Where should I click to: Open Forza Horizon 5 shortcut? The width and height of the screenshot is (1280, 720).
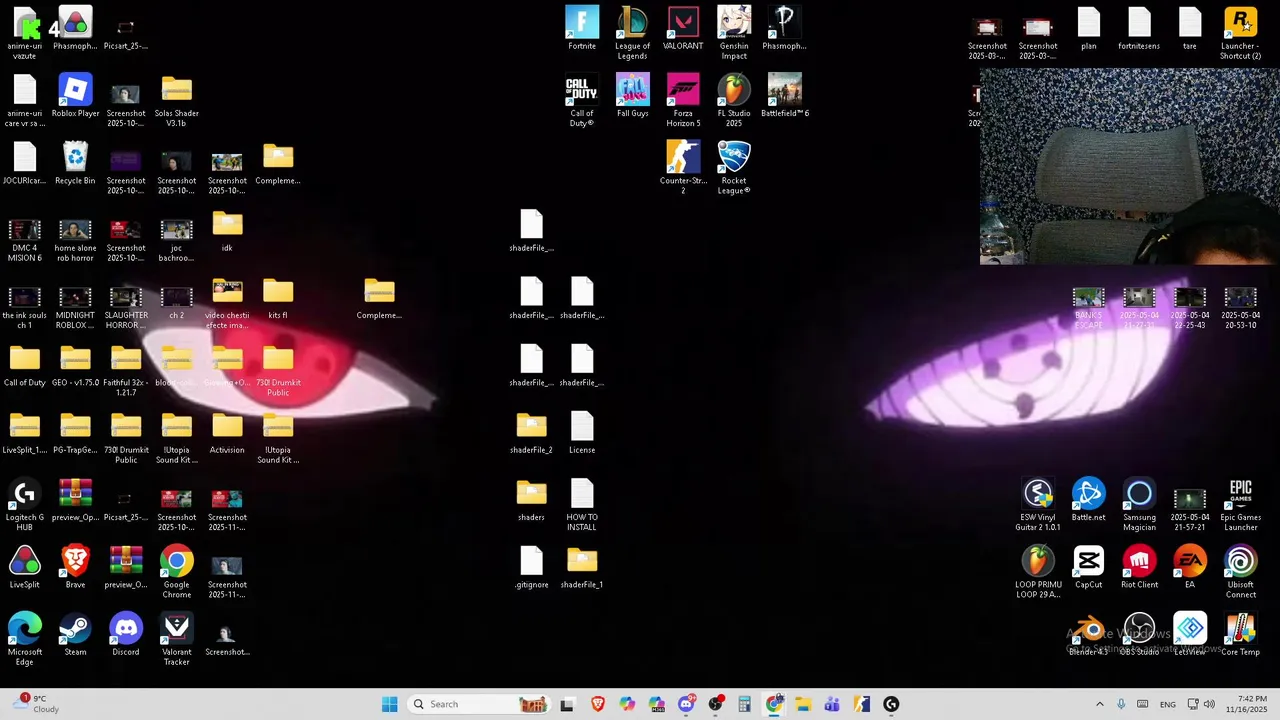click(683, 100)
